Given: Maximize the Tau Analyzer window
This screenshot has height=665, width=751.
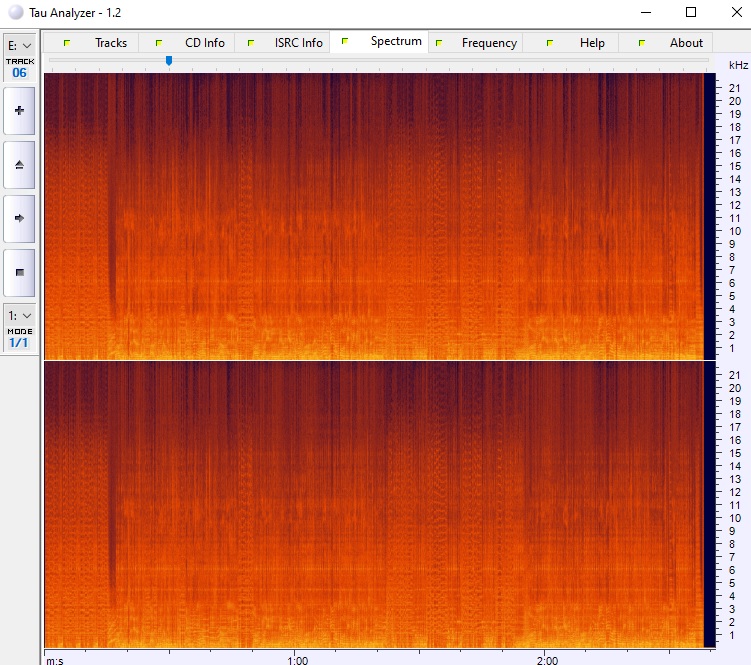Looking at the screenshot, I should click(690, 13).
